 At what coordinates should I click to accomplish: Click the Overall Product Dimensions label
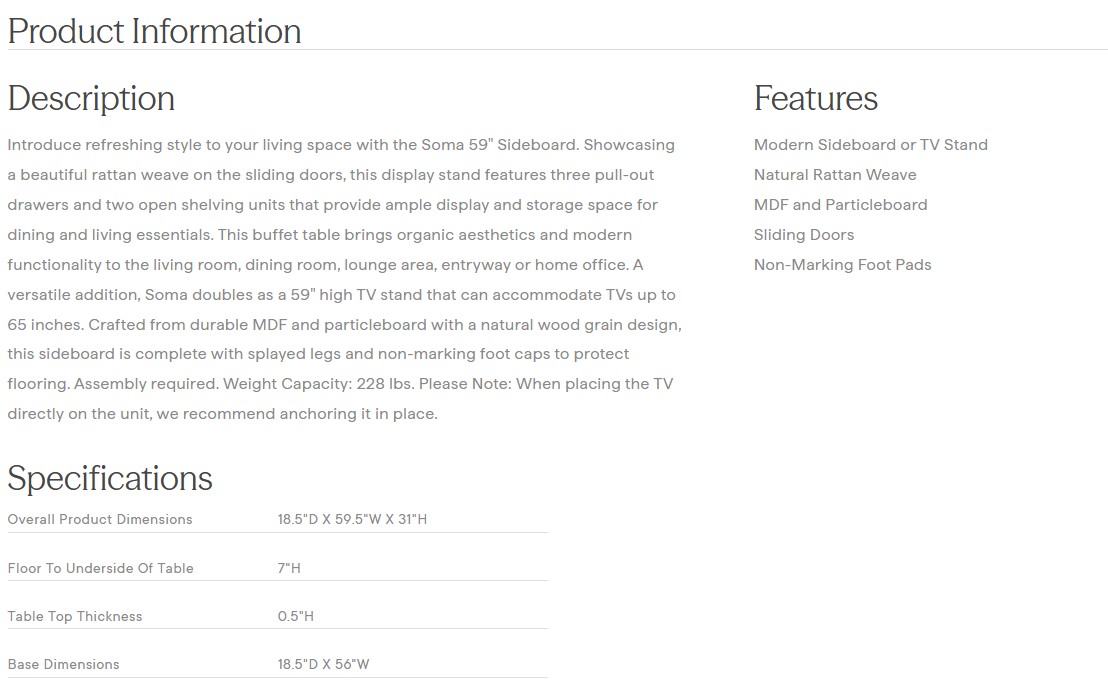pos(100,519)
